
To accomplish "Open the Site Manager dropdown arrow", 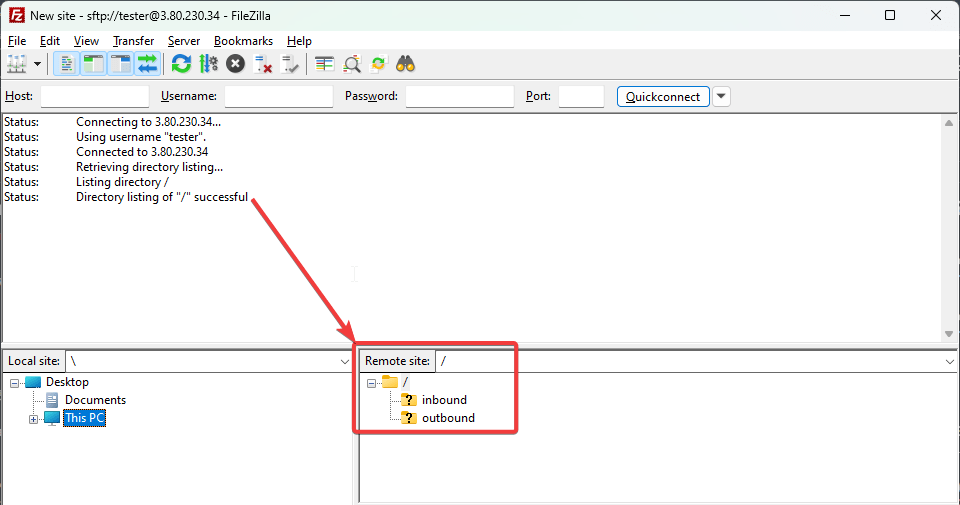I will point(38,64).
